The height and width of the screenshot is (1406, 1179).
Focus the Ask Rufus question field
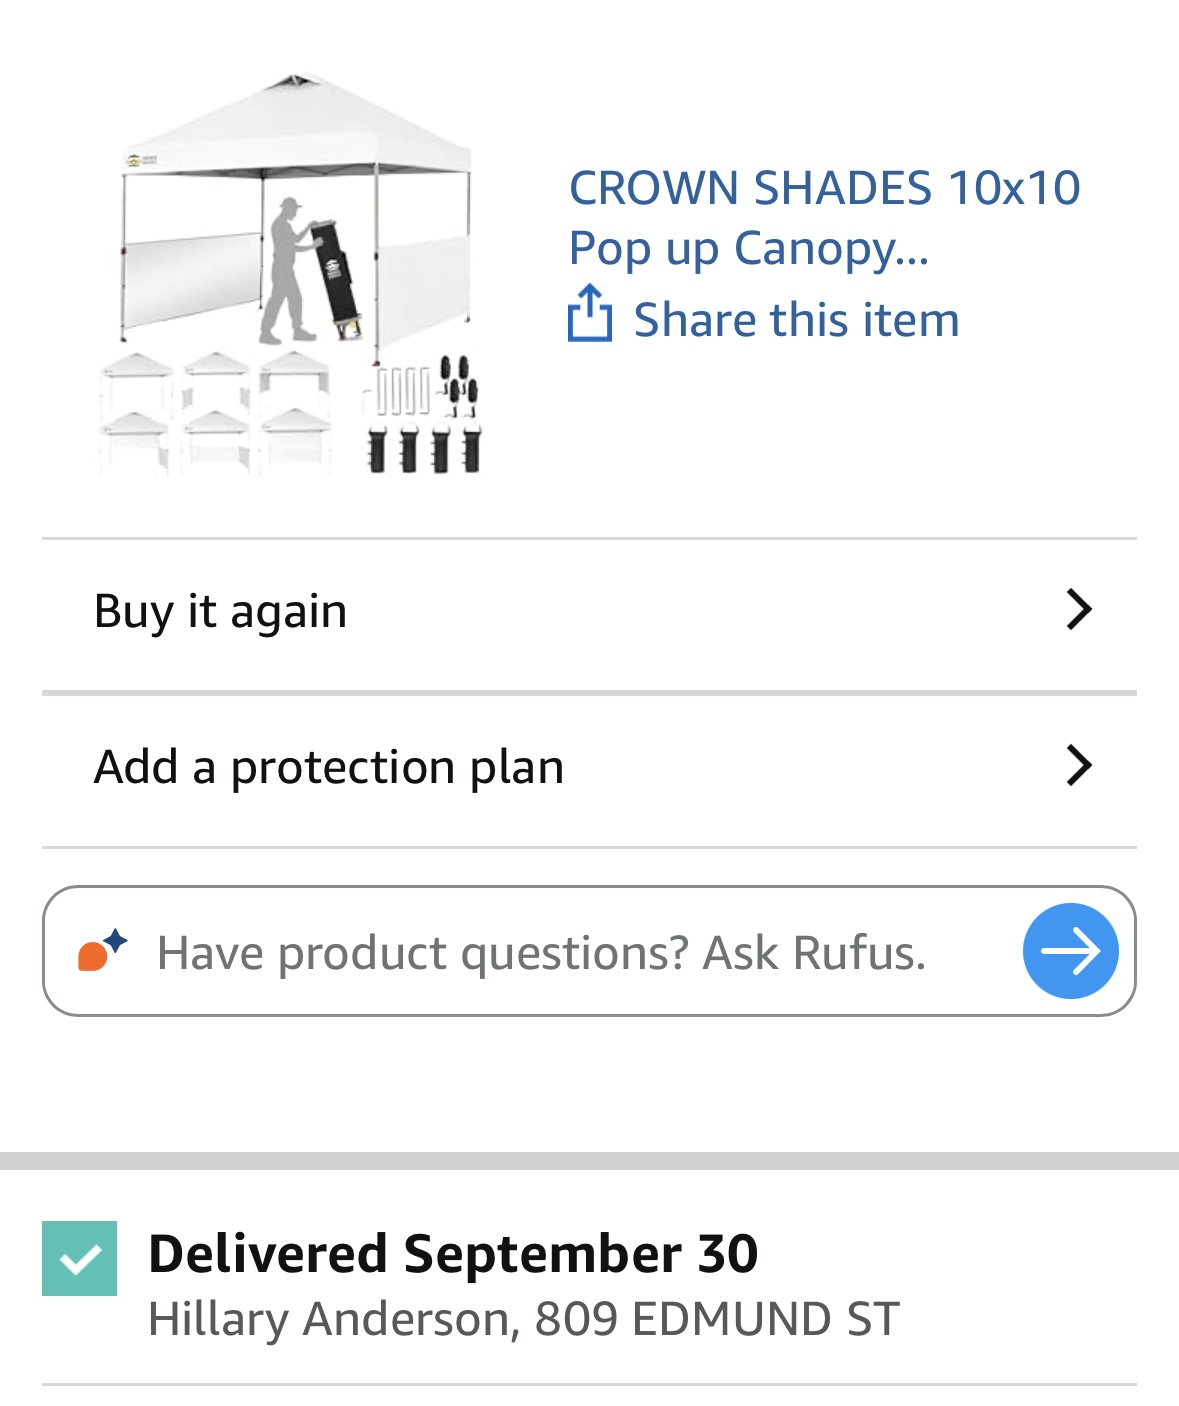tap(540, 952)
